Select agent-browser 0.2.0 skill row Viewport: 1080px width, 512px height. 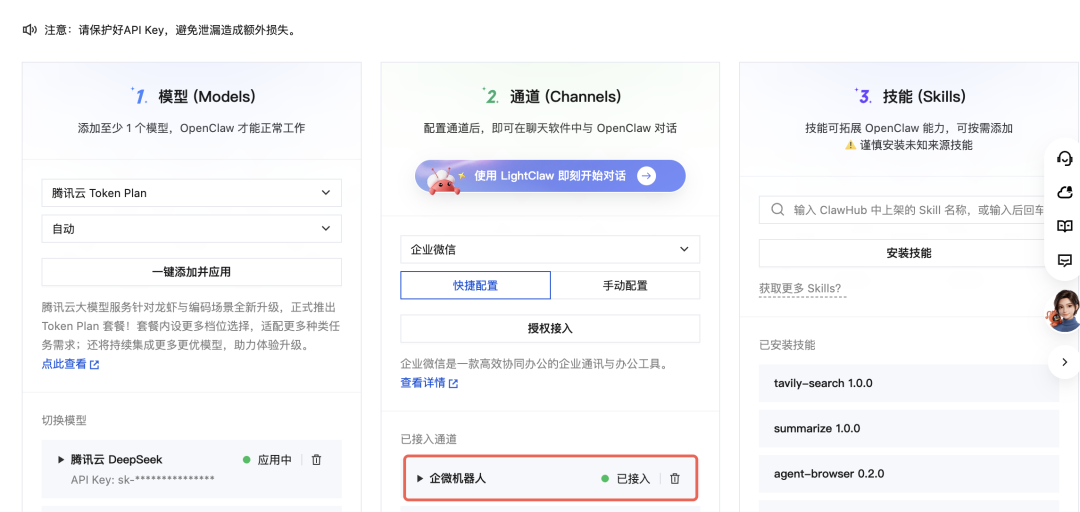(908, 473)
